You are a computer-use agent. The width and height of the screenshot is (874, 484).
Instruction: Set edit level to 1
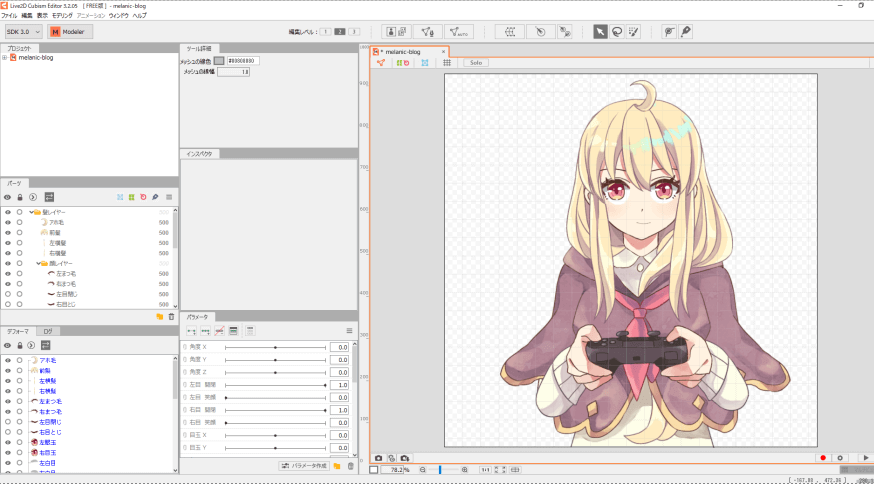coord(326,32)
